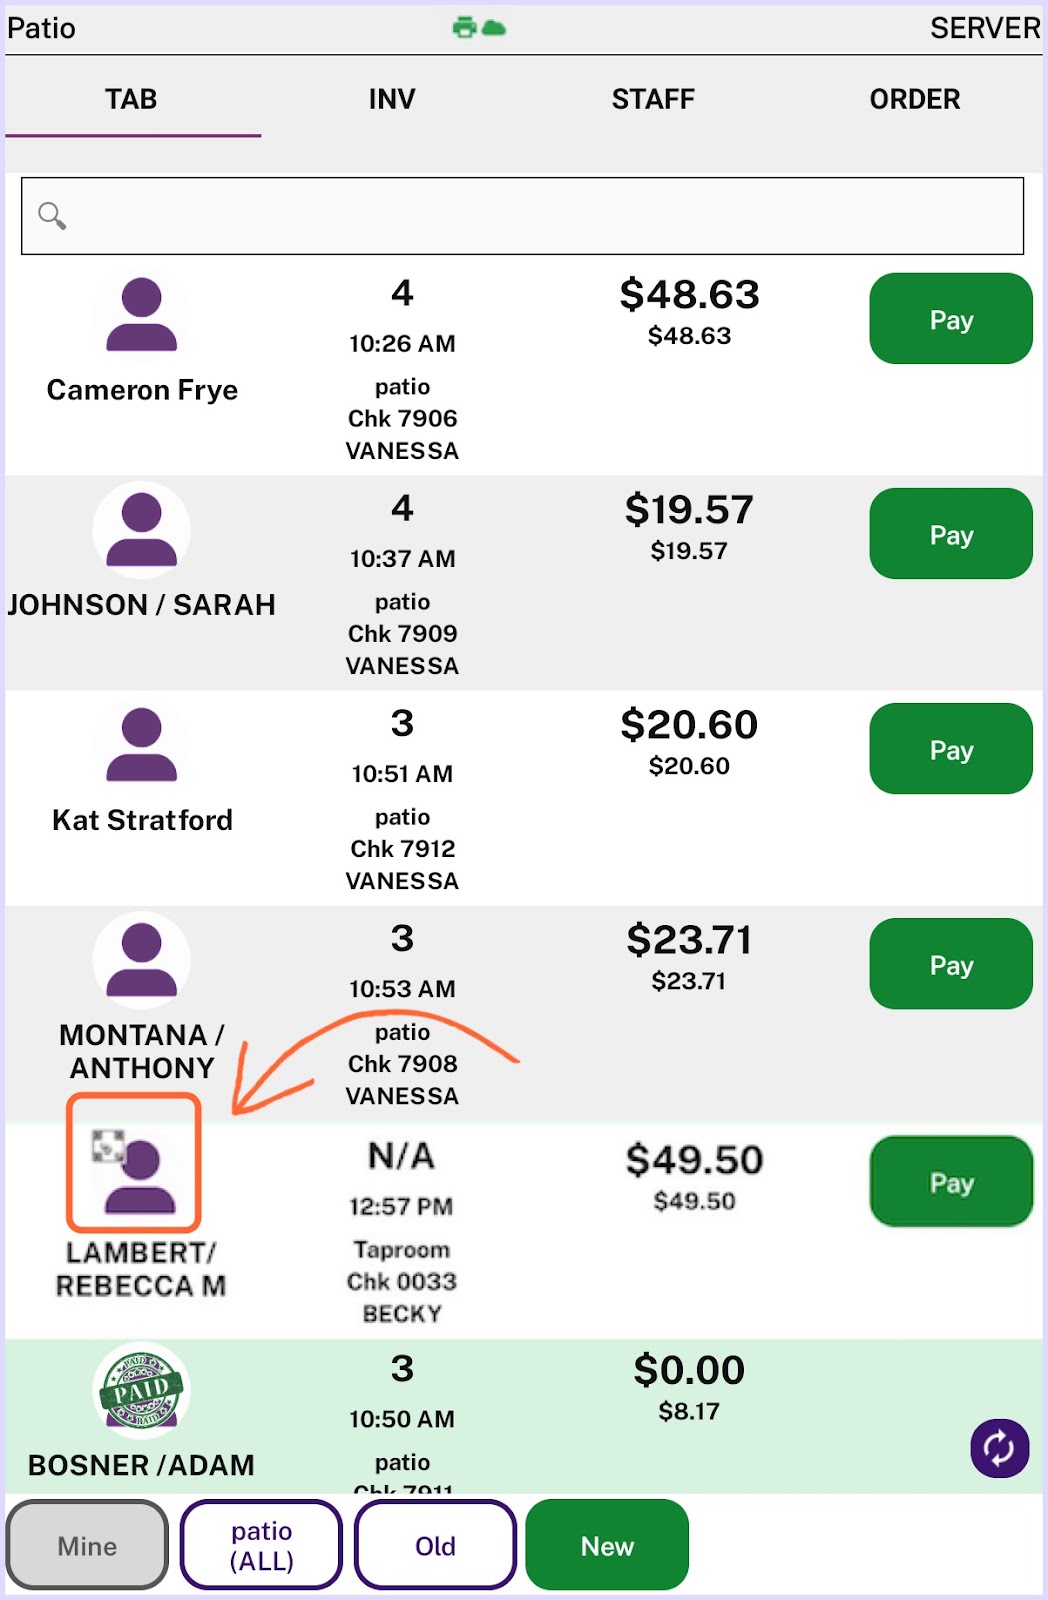Image resolution: width=1048 pixels, height=1600 pixels.
Task: Click the purple circular refresh icon
Action: point(999,1447)
